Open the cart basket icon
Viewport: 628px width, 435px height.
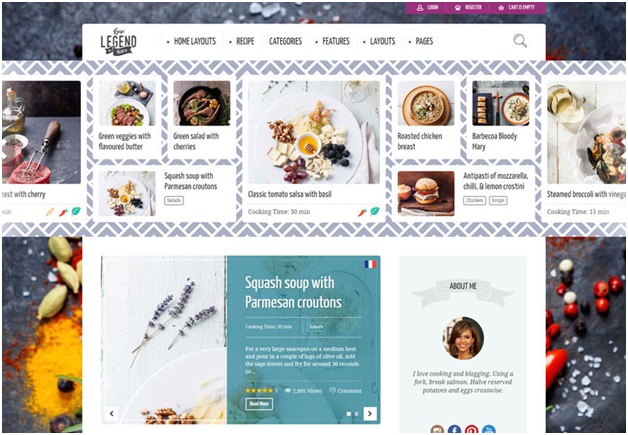(x=501, y=8)
